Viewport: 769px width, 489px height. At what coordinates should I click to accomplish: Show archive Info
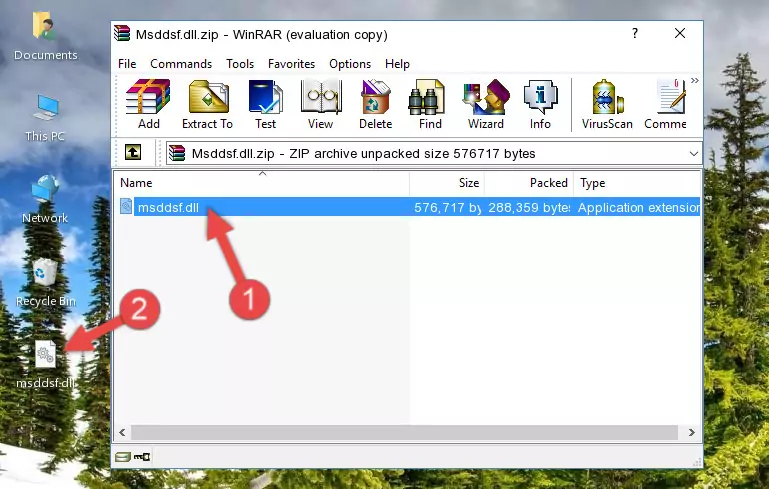tap(540, 104)
